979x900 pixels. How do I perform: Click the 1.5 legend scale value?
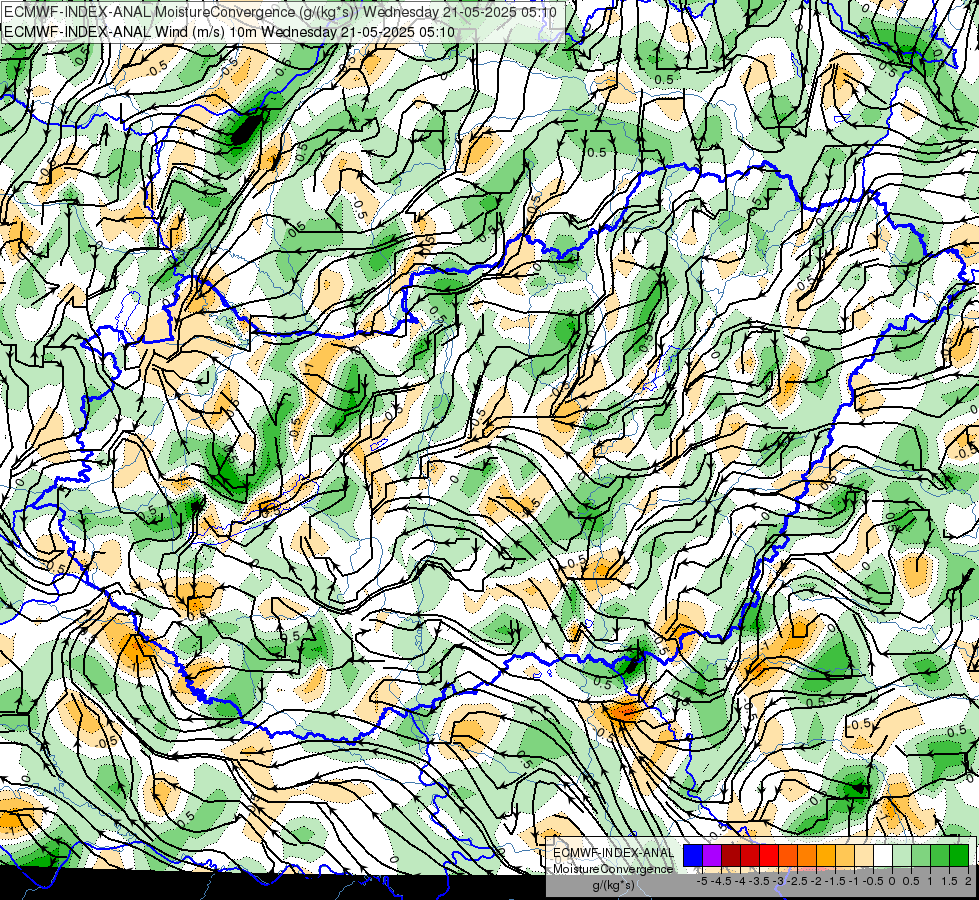pyautogui.click(x=948, y=881)
